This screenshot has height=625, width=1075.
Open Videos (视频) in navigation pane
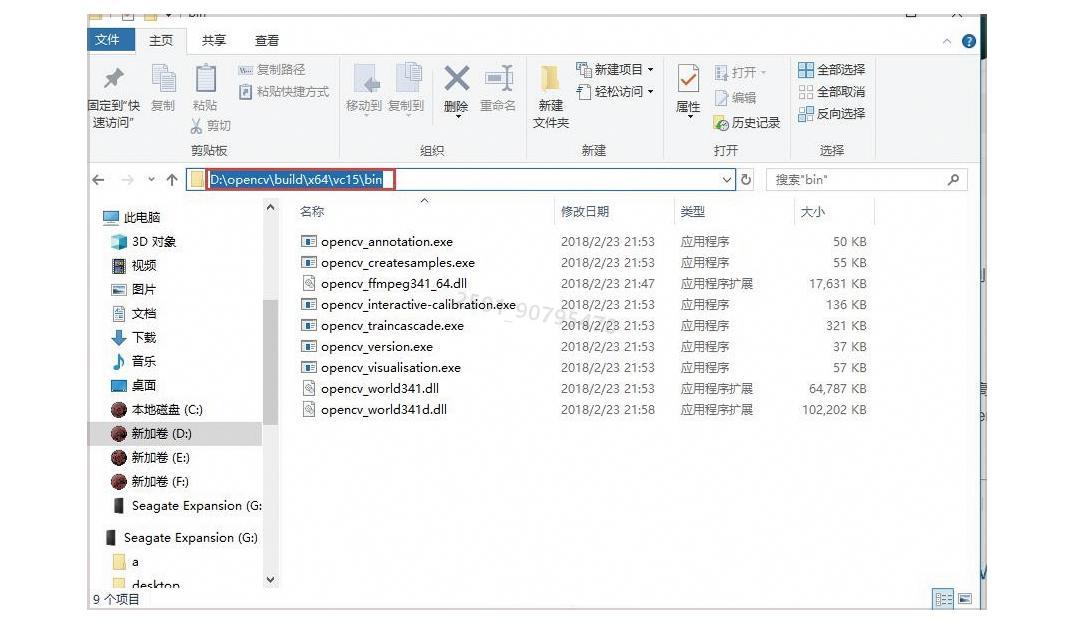pos(134,265)
